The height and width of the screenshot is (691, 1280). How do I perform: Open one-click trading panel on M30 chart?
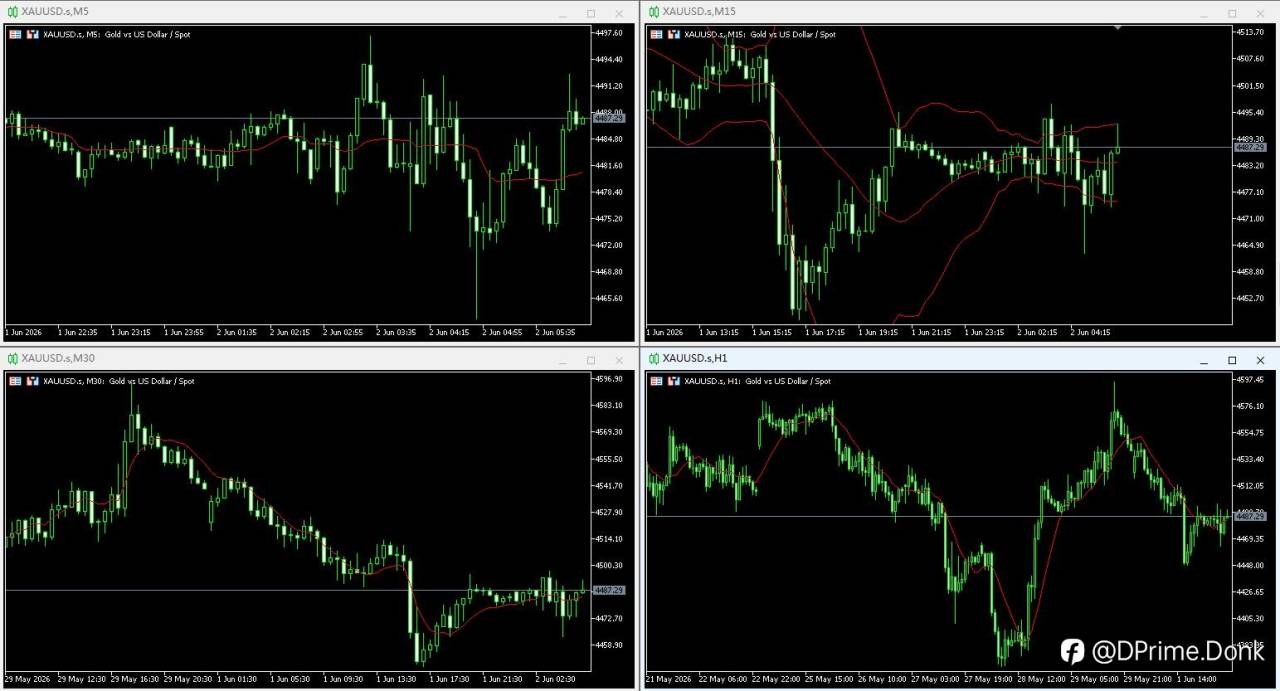15,381
